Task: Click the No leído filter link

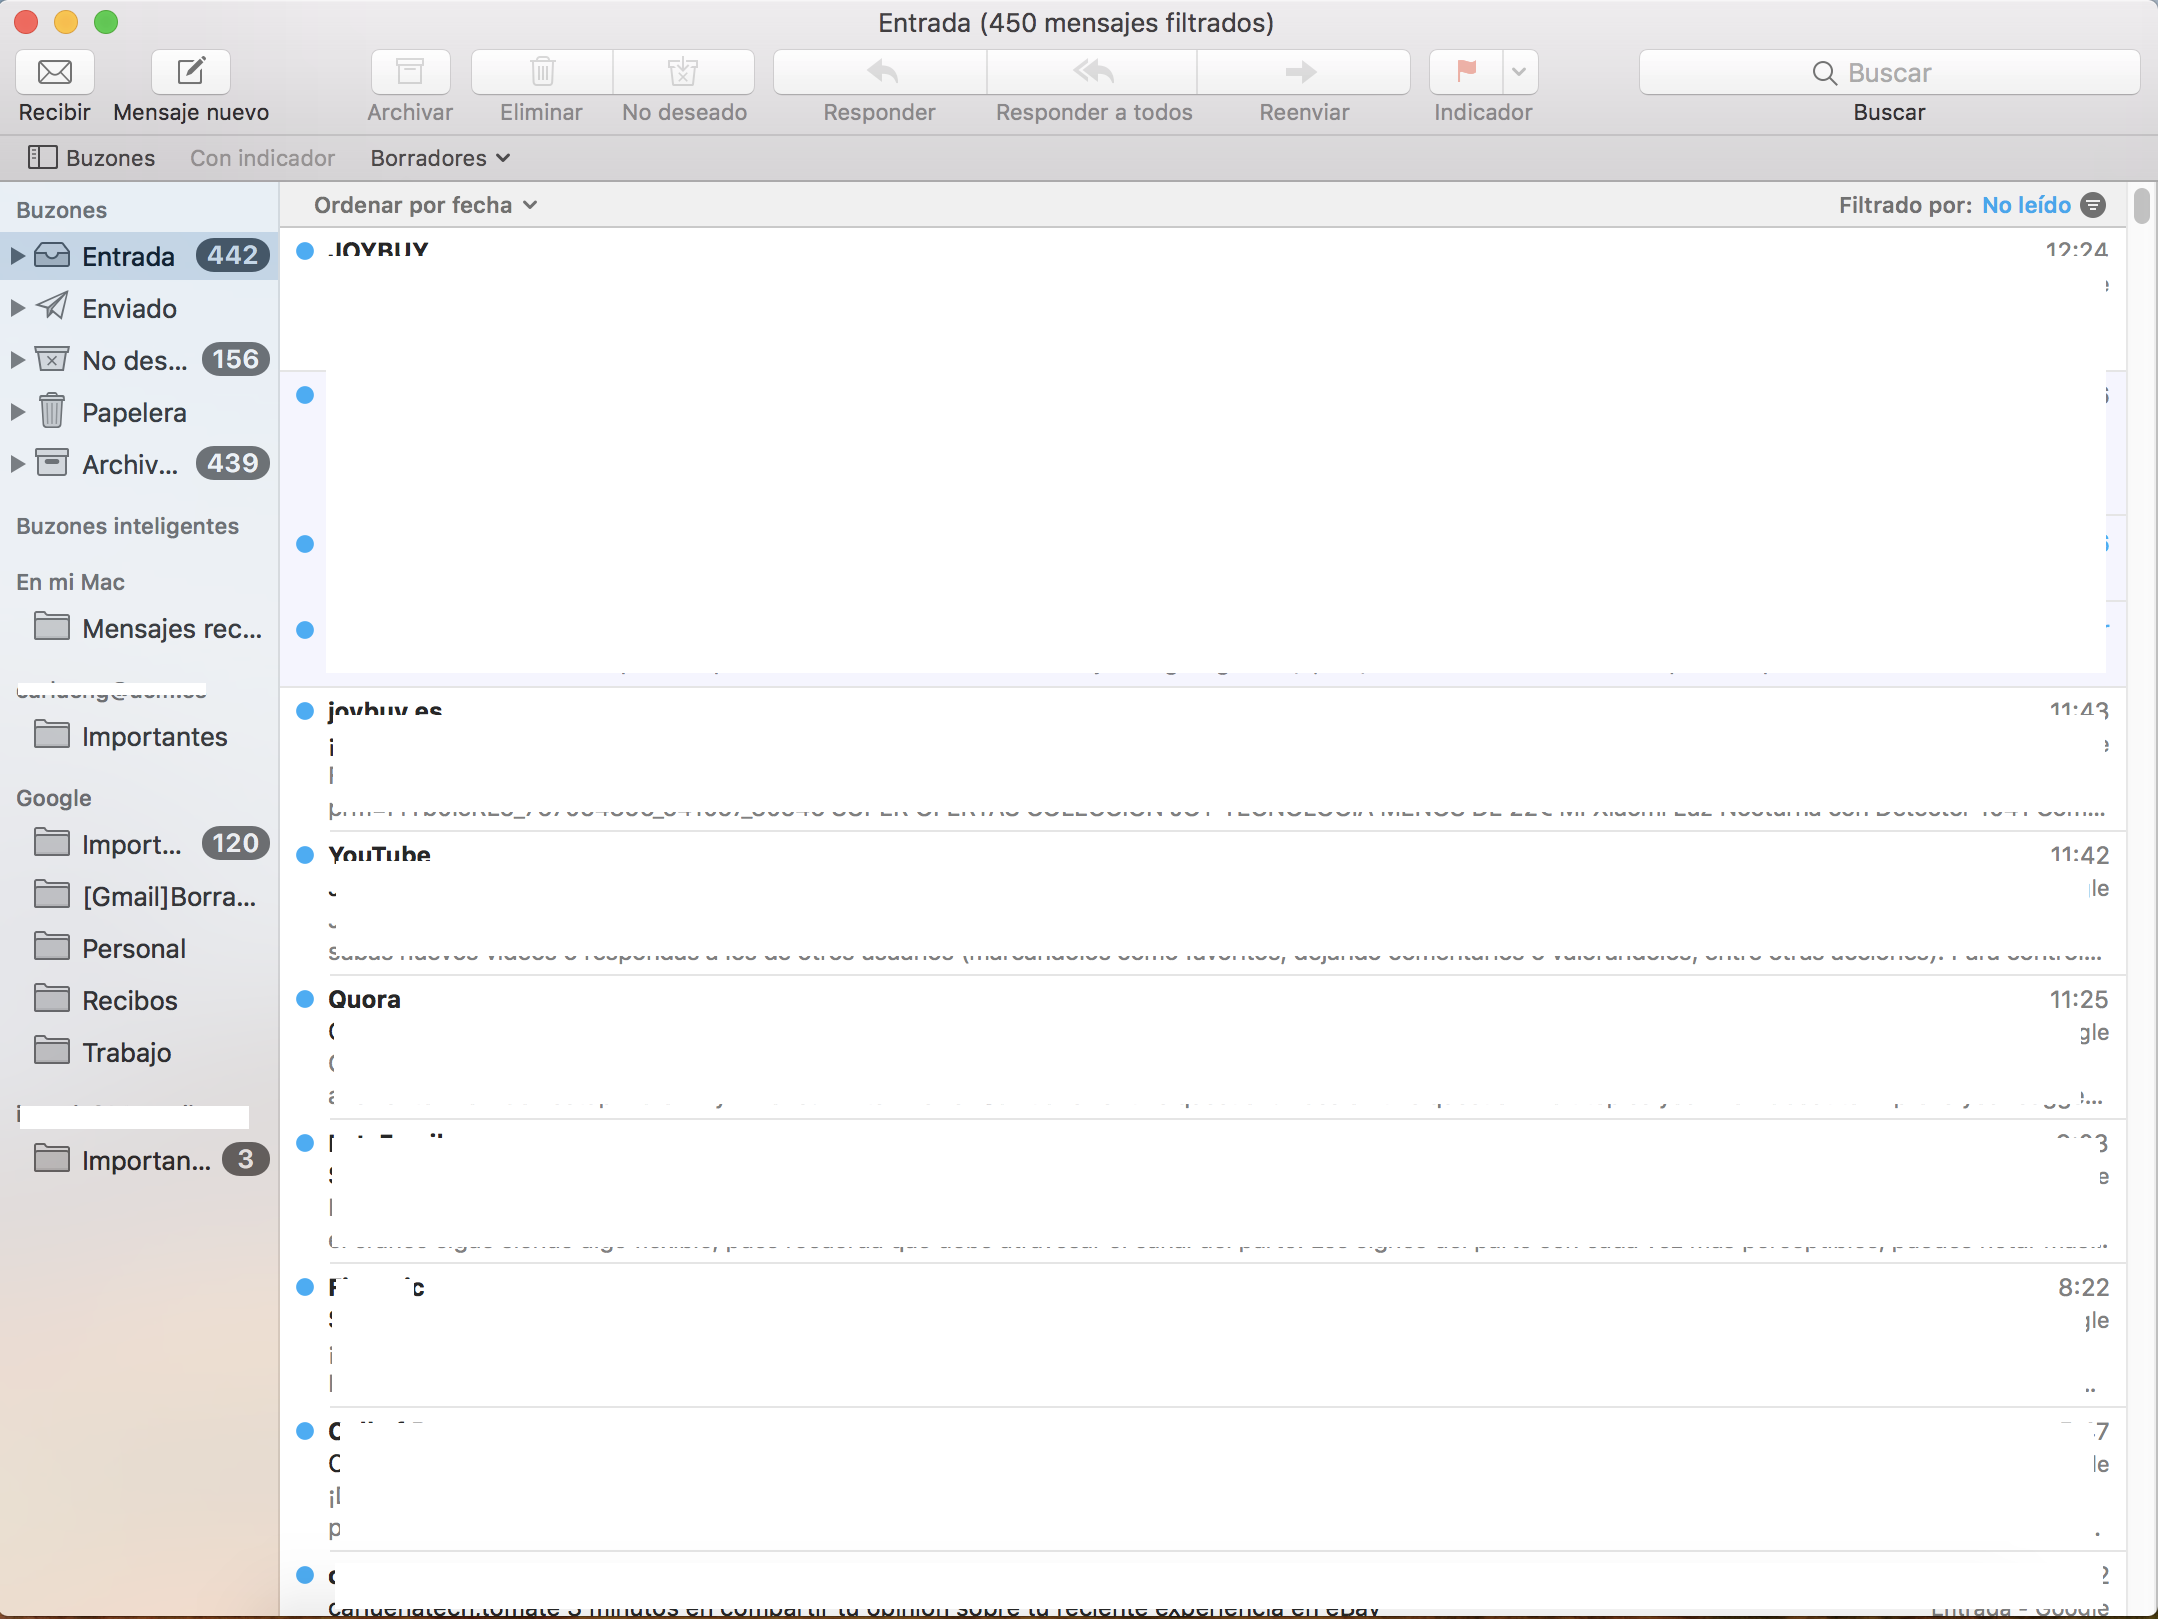Action: coord(2026,205)
